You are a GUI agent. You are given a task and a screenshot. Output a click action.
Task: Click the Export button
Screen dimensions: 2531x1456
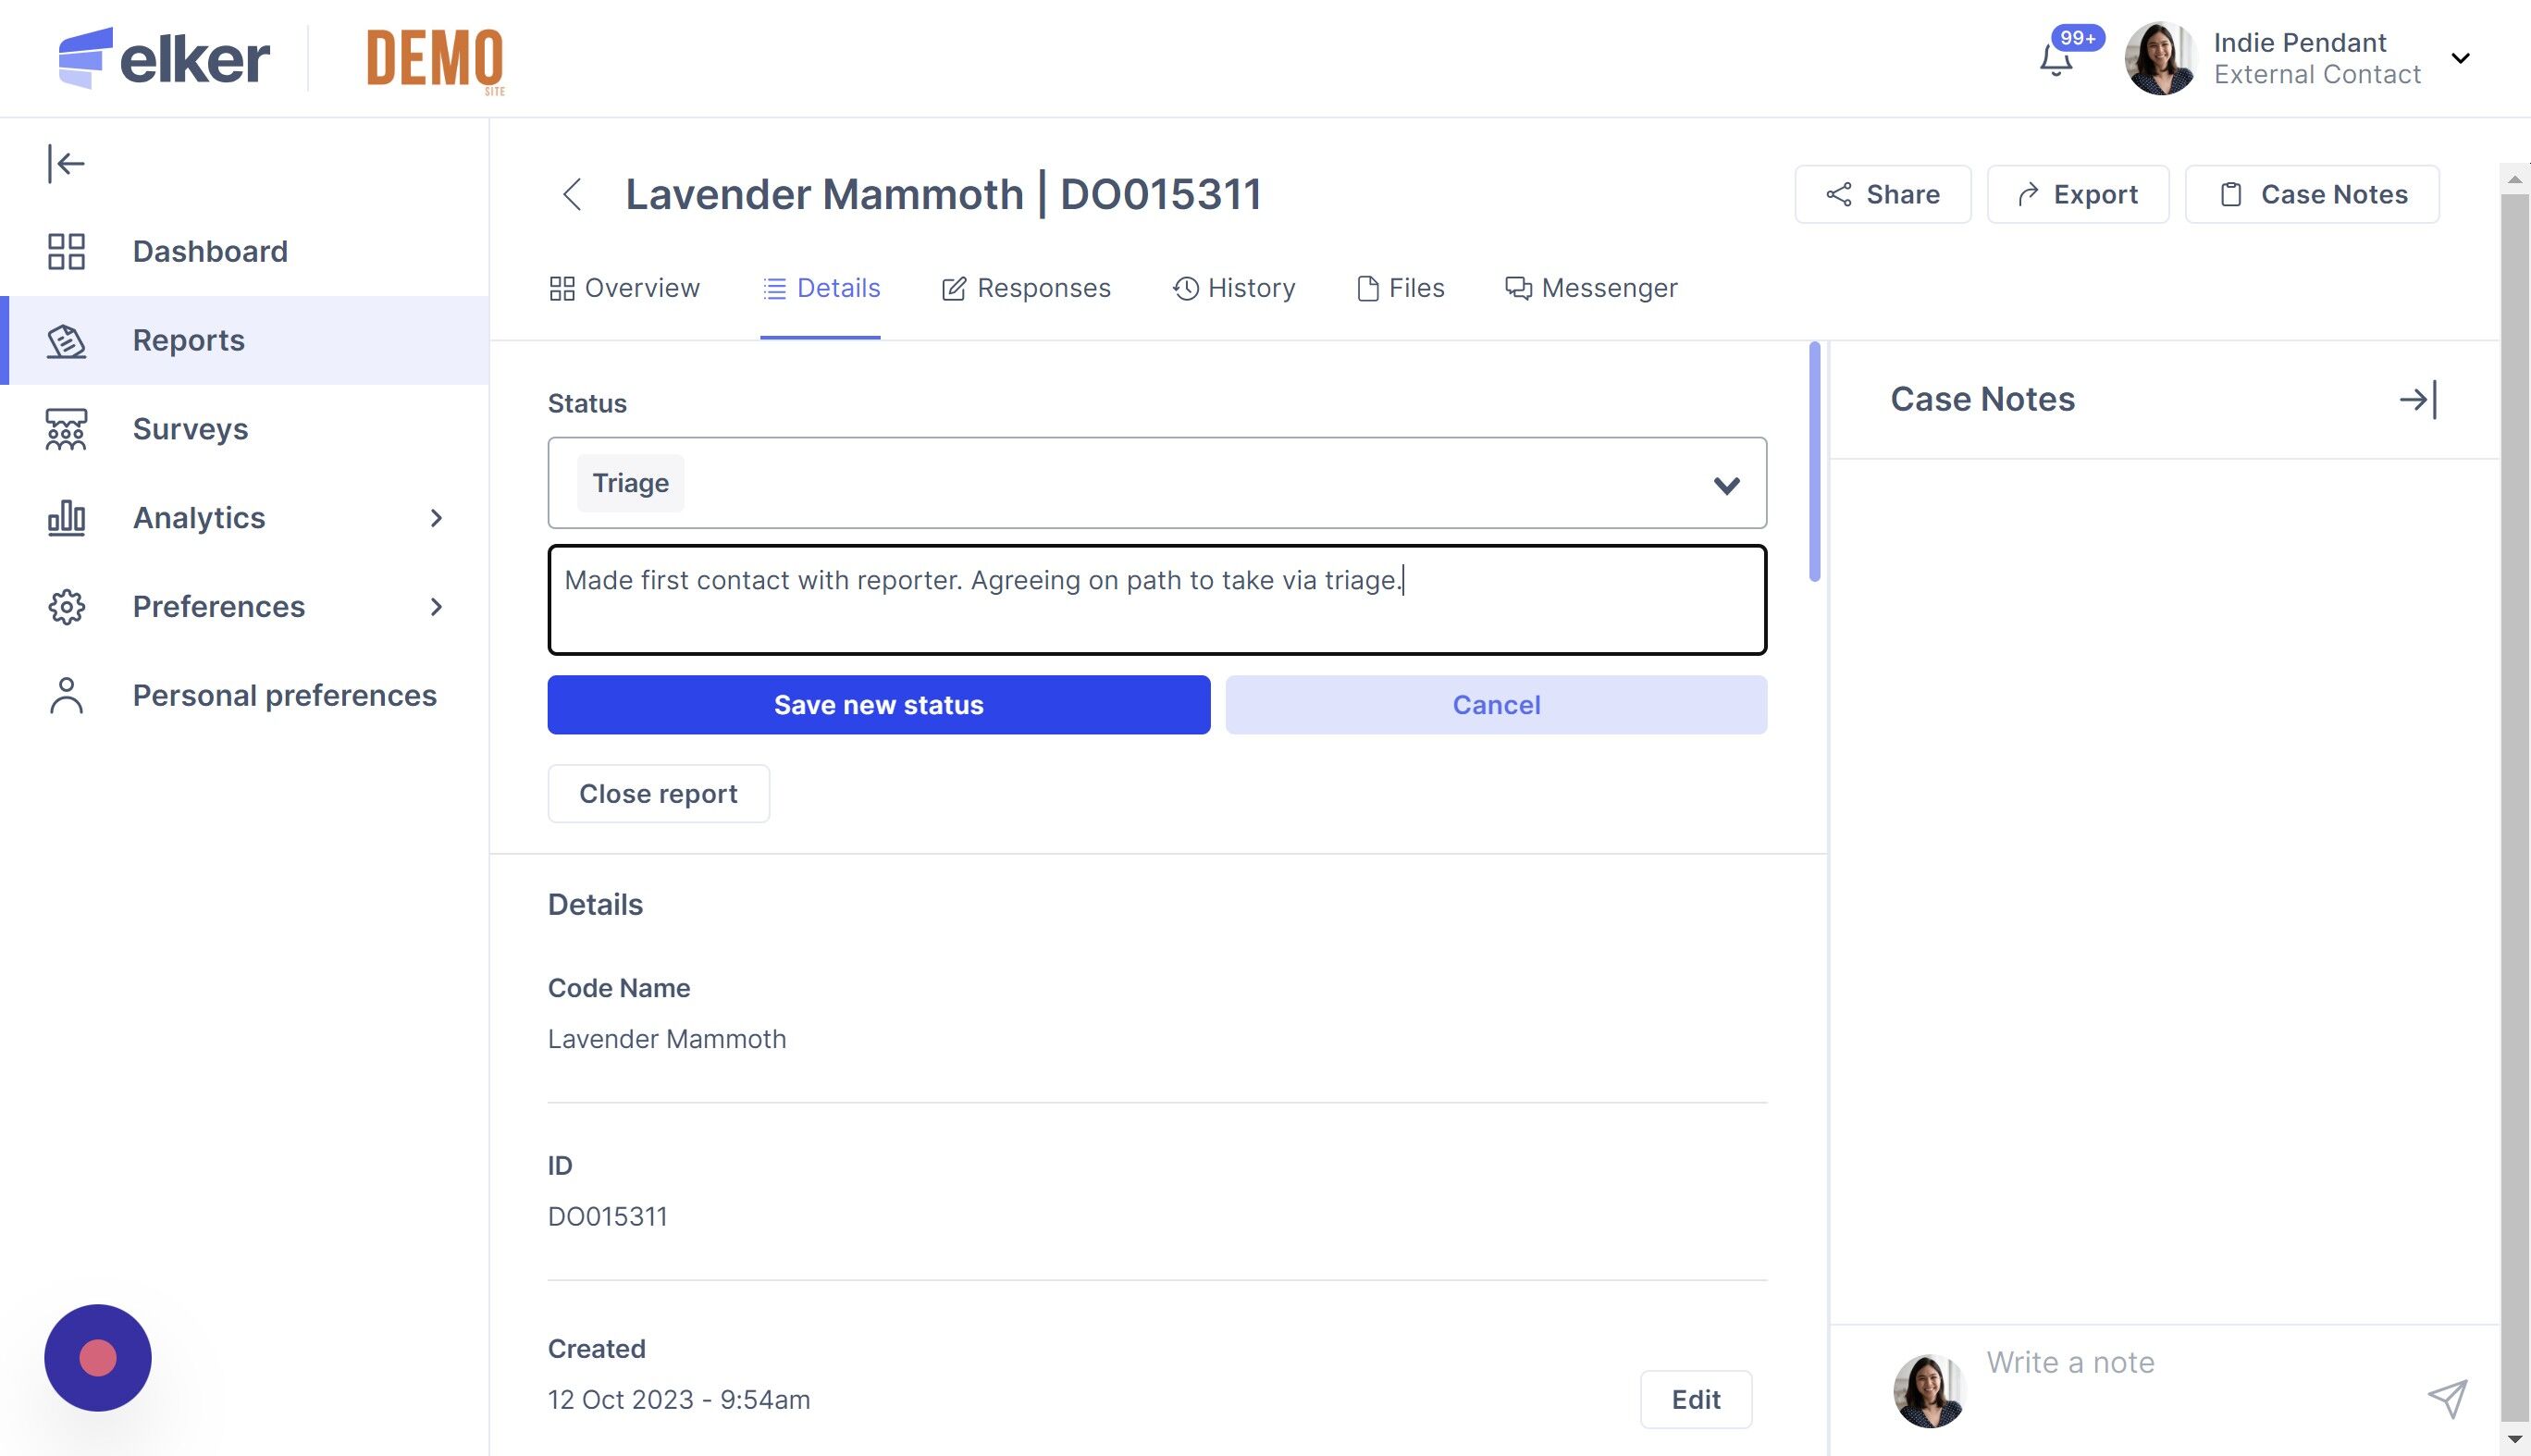click(x=2077, y=194)
